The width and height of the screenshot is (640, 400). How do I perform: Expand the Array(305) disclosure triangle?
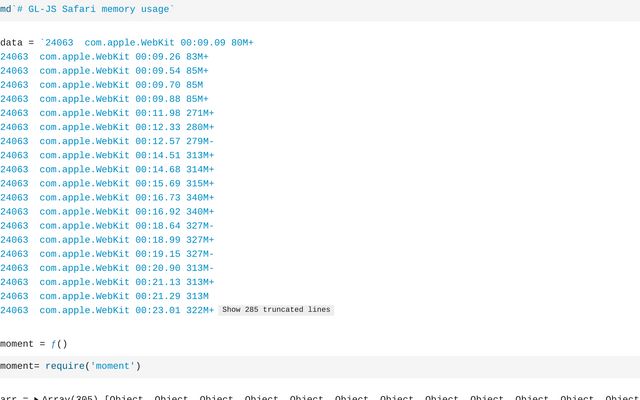pyautogui.click(x=36, y=398)
